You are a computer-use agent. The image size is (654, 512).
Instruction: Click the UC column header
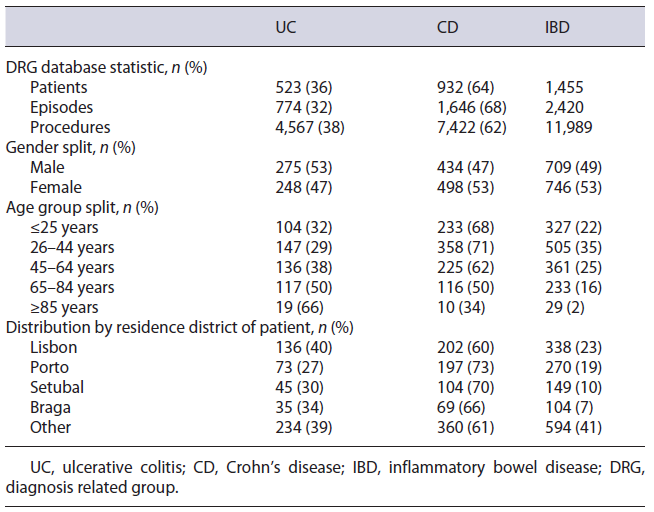[x=286, y=28]
